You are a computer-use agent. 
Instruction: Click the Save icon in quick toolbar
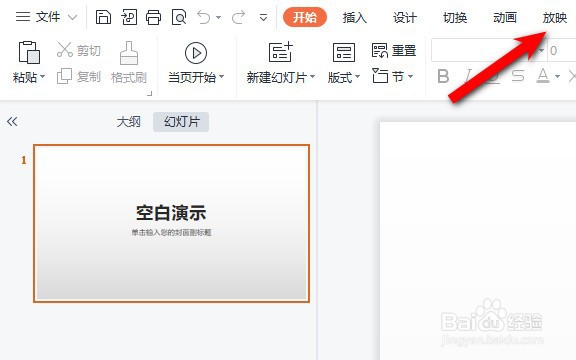click(103, 17)
